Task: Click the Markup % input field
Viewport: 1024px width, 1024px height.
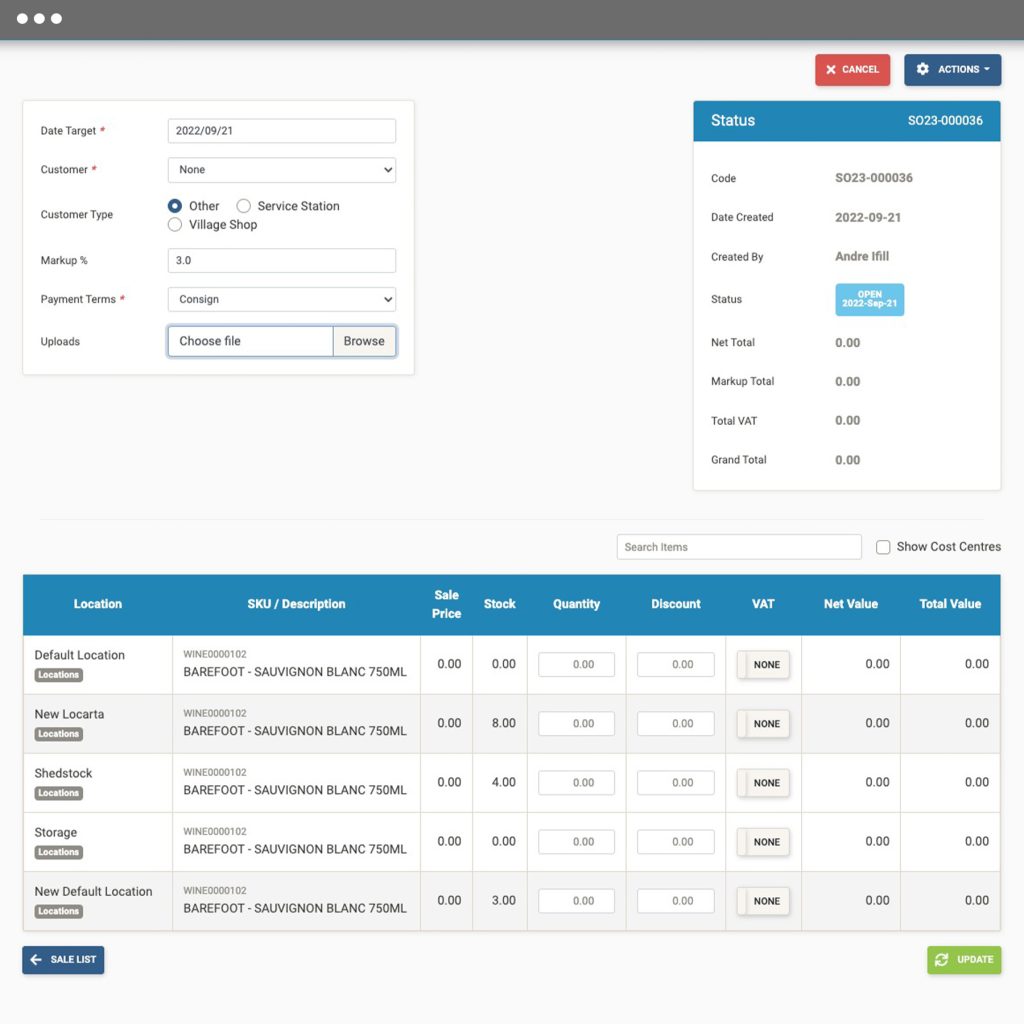Action: point(281,260)
